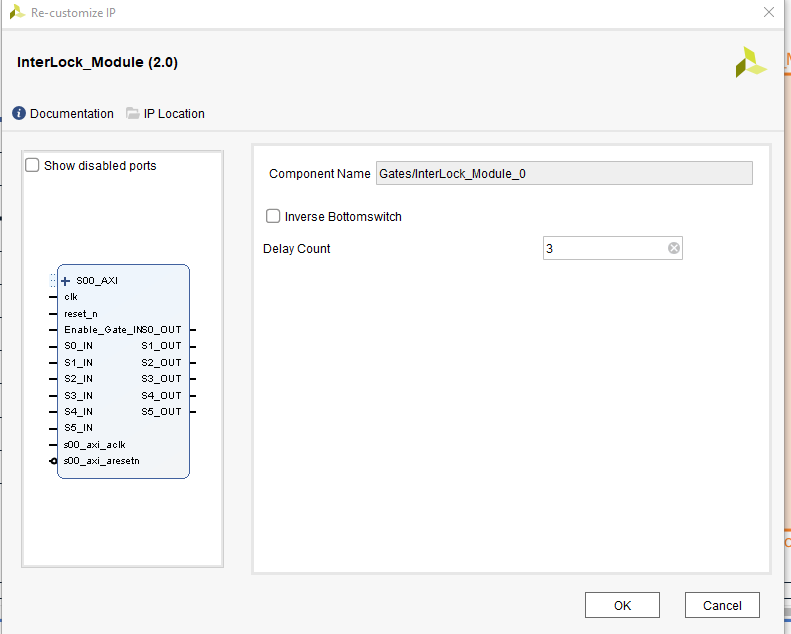791x634 pixels.
Task: Select the clk port on the IP symbol
Action: click(71, 297)
